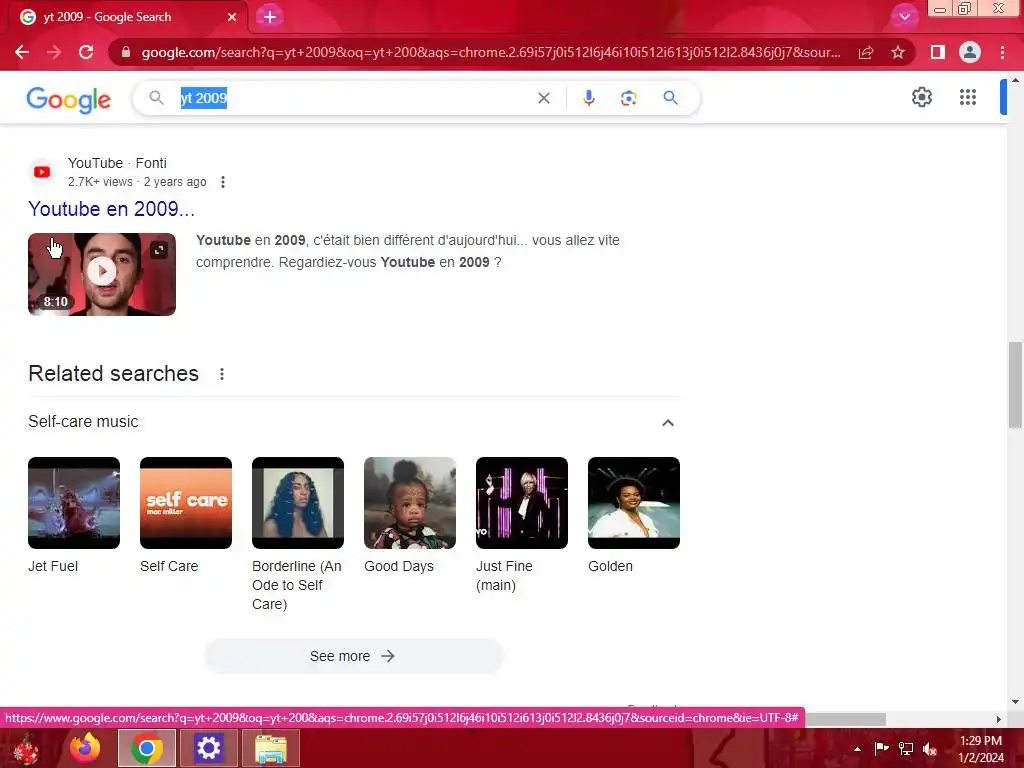Open YouTube favicon on Fonti result
This screenshot has width=1024, height=768.
[x=42, y=172]
